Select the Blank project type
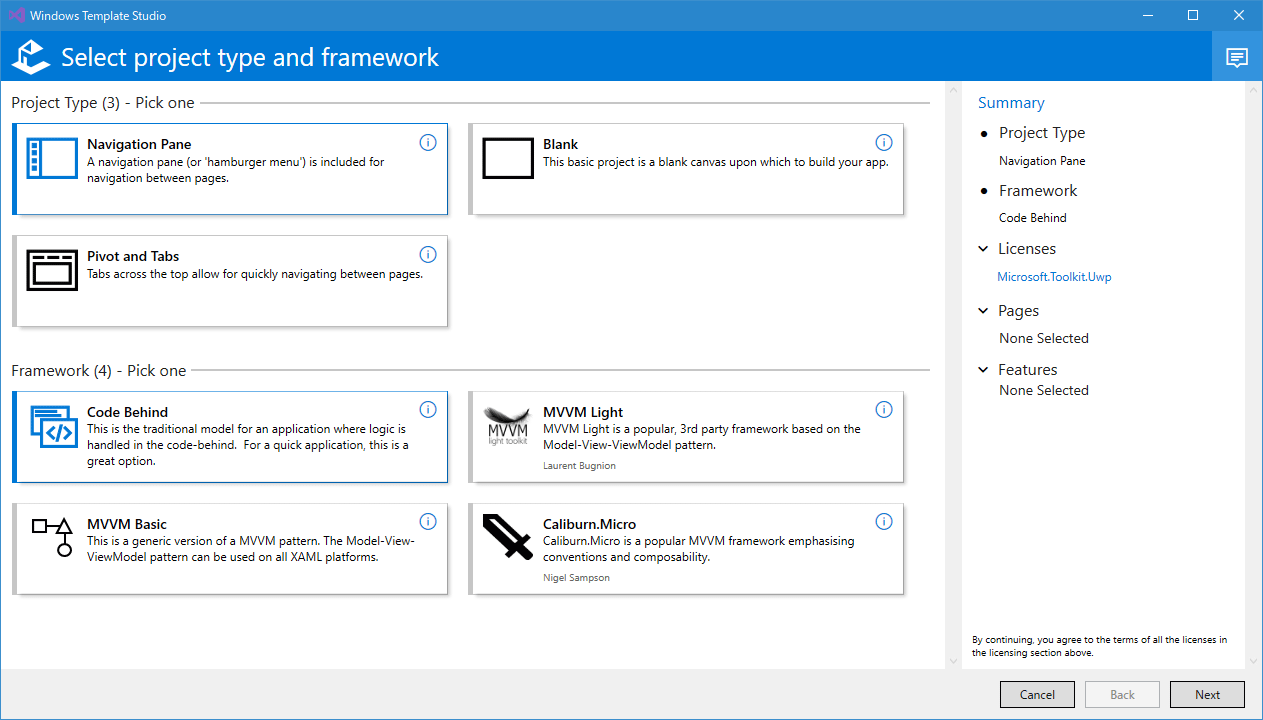 pyautogui.click(x=686, y=168)
